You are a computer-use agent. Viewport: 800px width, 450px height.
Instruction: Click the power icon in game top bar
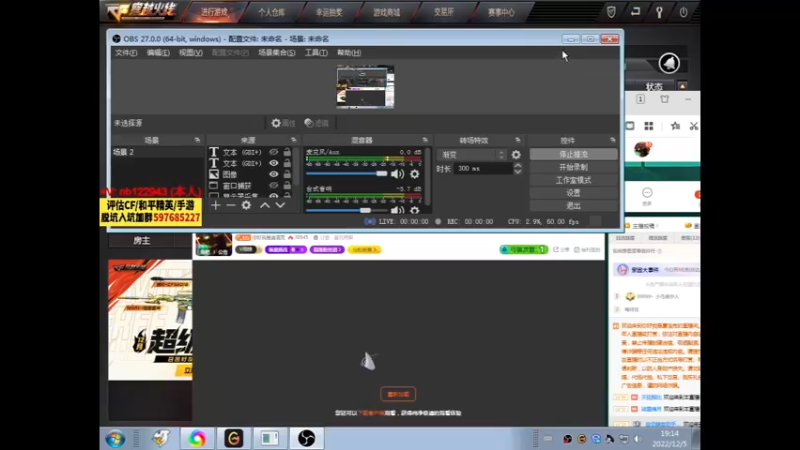point(683,12)
